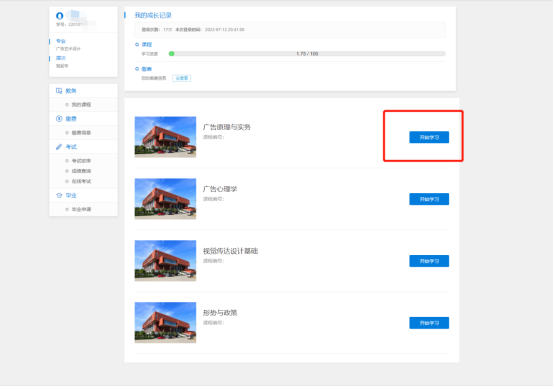
Task: Click the 专业 label in profile card
Action: click(x=61, y=41)
